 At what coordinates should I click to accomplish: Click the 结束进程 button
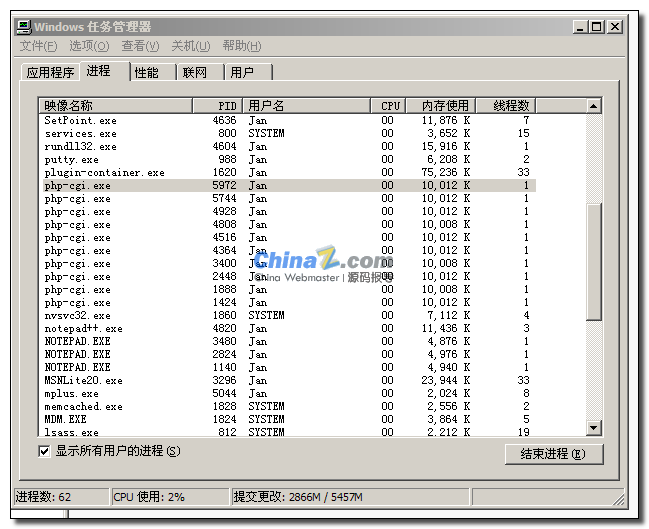point(554,454)
